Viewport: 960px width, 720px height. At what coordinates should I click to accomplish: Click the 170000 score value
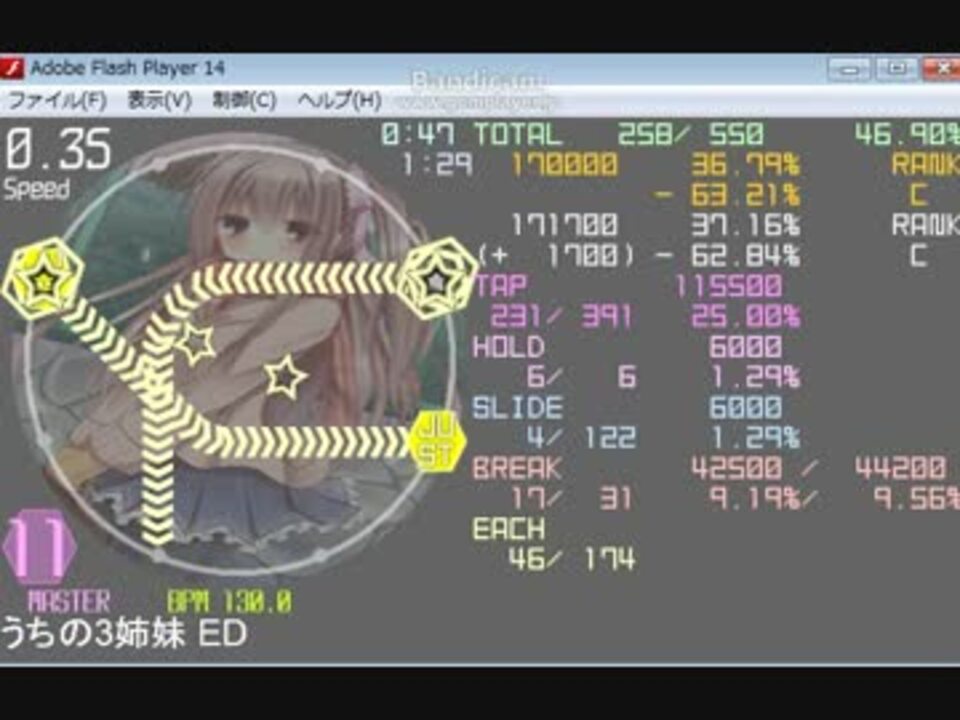564,165
